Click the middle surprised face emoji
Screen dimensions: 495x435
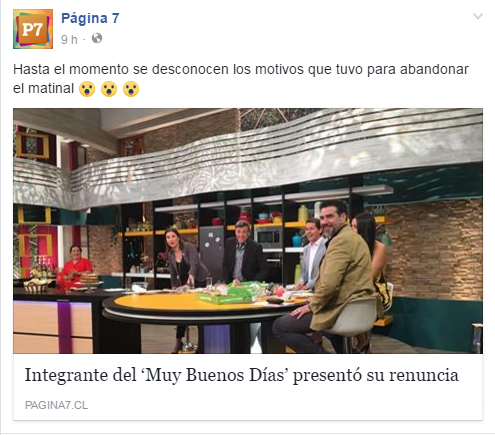tap(109, 89)
